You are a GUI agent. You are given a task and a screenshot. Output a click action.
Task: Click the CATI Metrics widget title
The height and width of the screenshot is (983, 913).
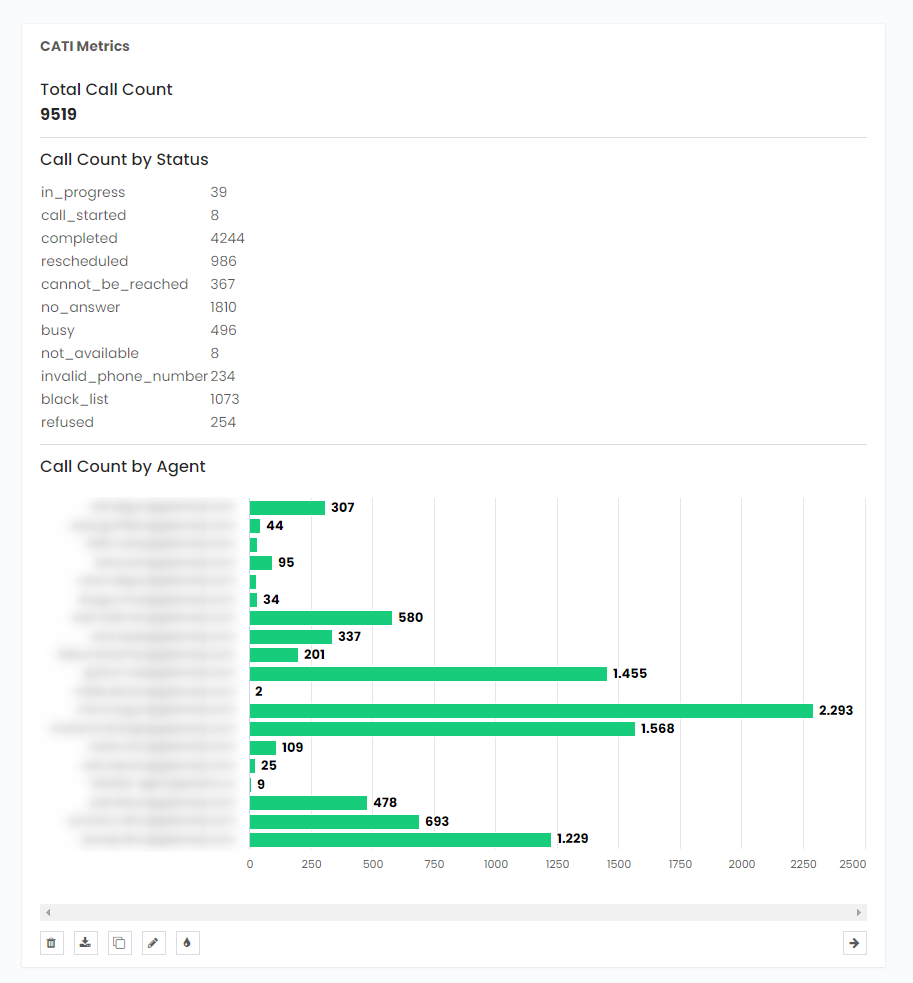(x=84, y=46)
